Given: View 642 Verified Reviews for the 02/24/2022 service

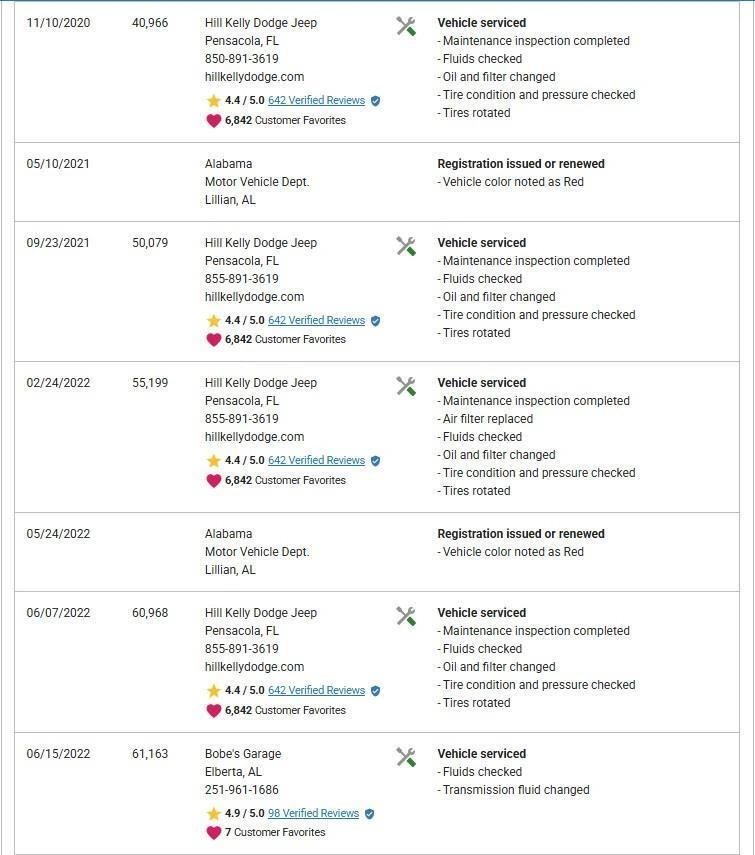Looking at the screenshot, I should (316, 461).
